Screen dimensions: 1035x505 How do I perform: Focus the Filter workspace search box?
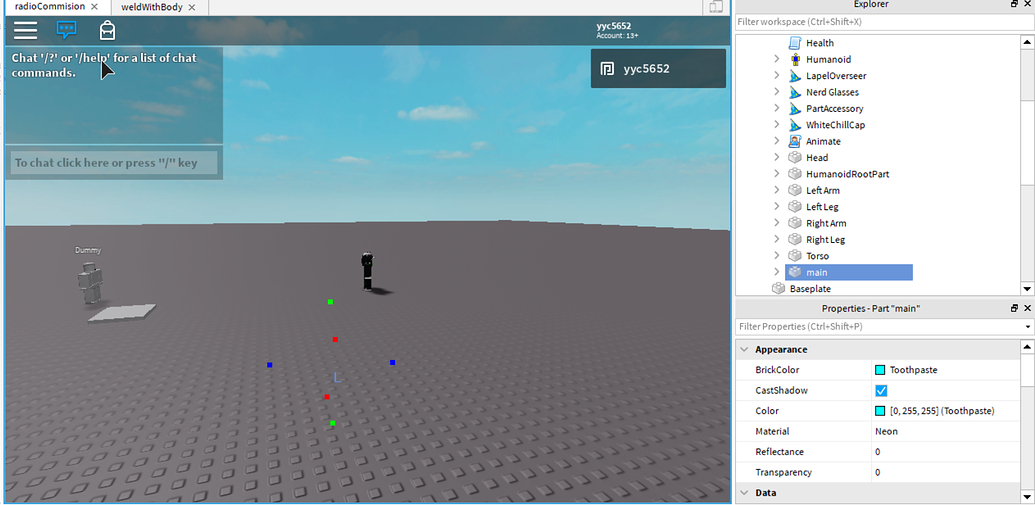pyautogui.click(x=883, y=22)
